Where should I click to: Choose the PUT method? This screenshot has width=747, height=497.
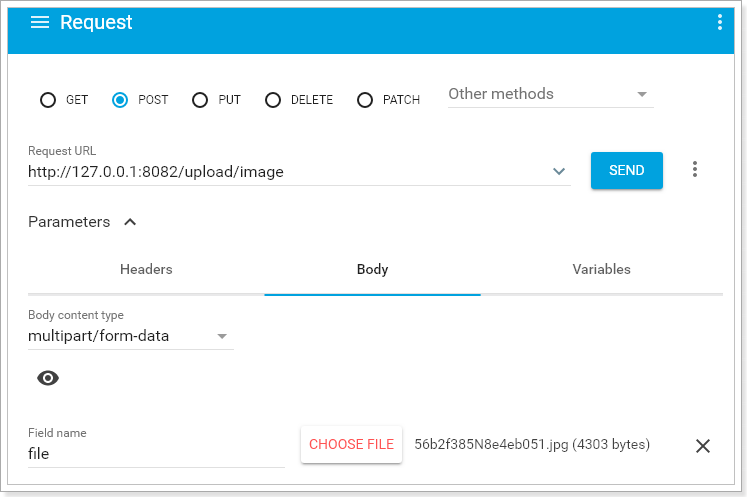coord(200,100)
